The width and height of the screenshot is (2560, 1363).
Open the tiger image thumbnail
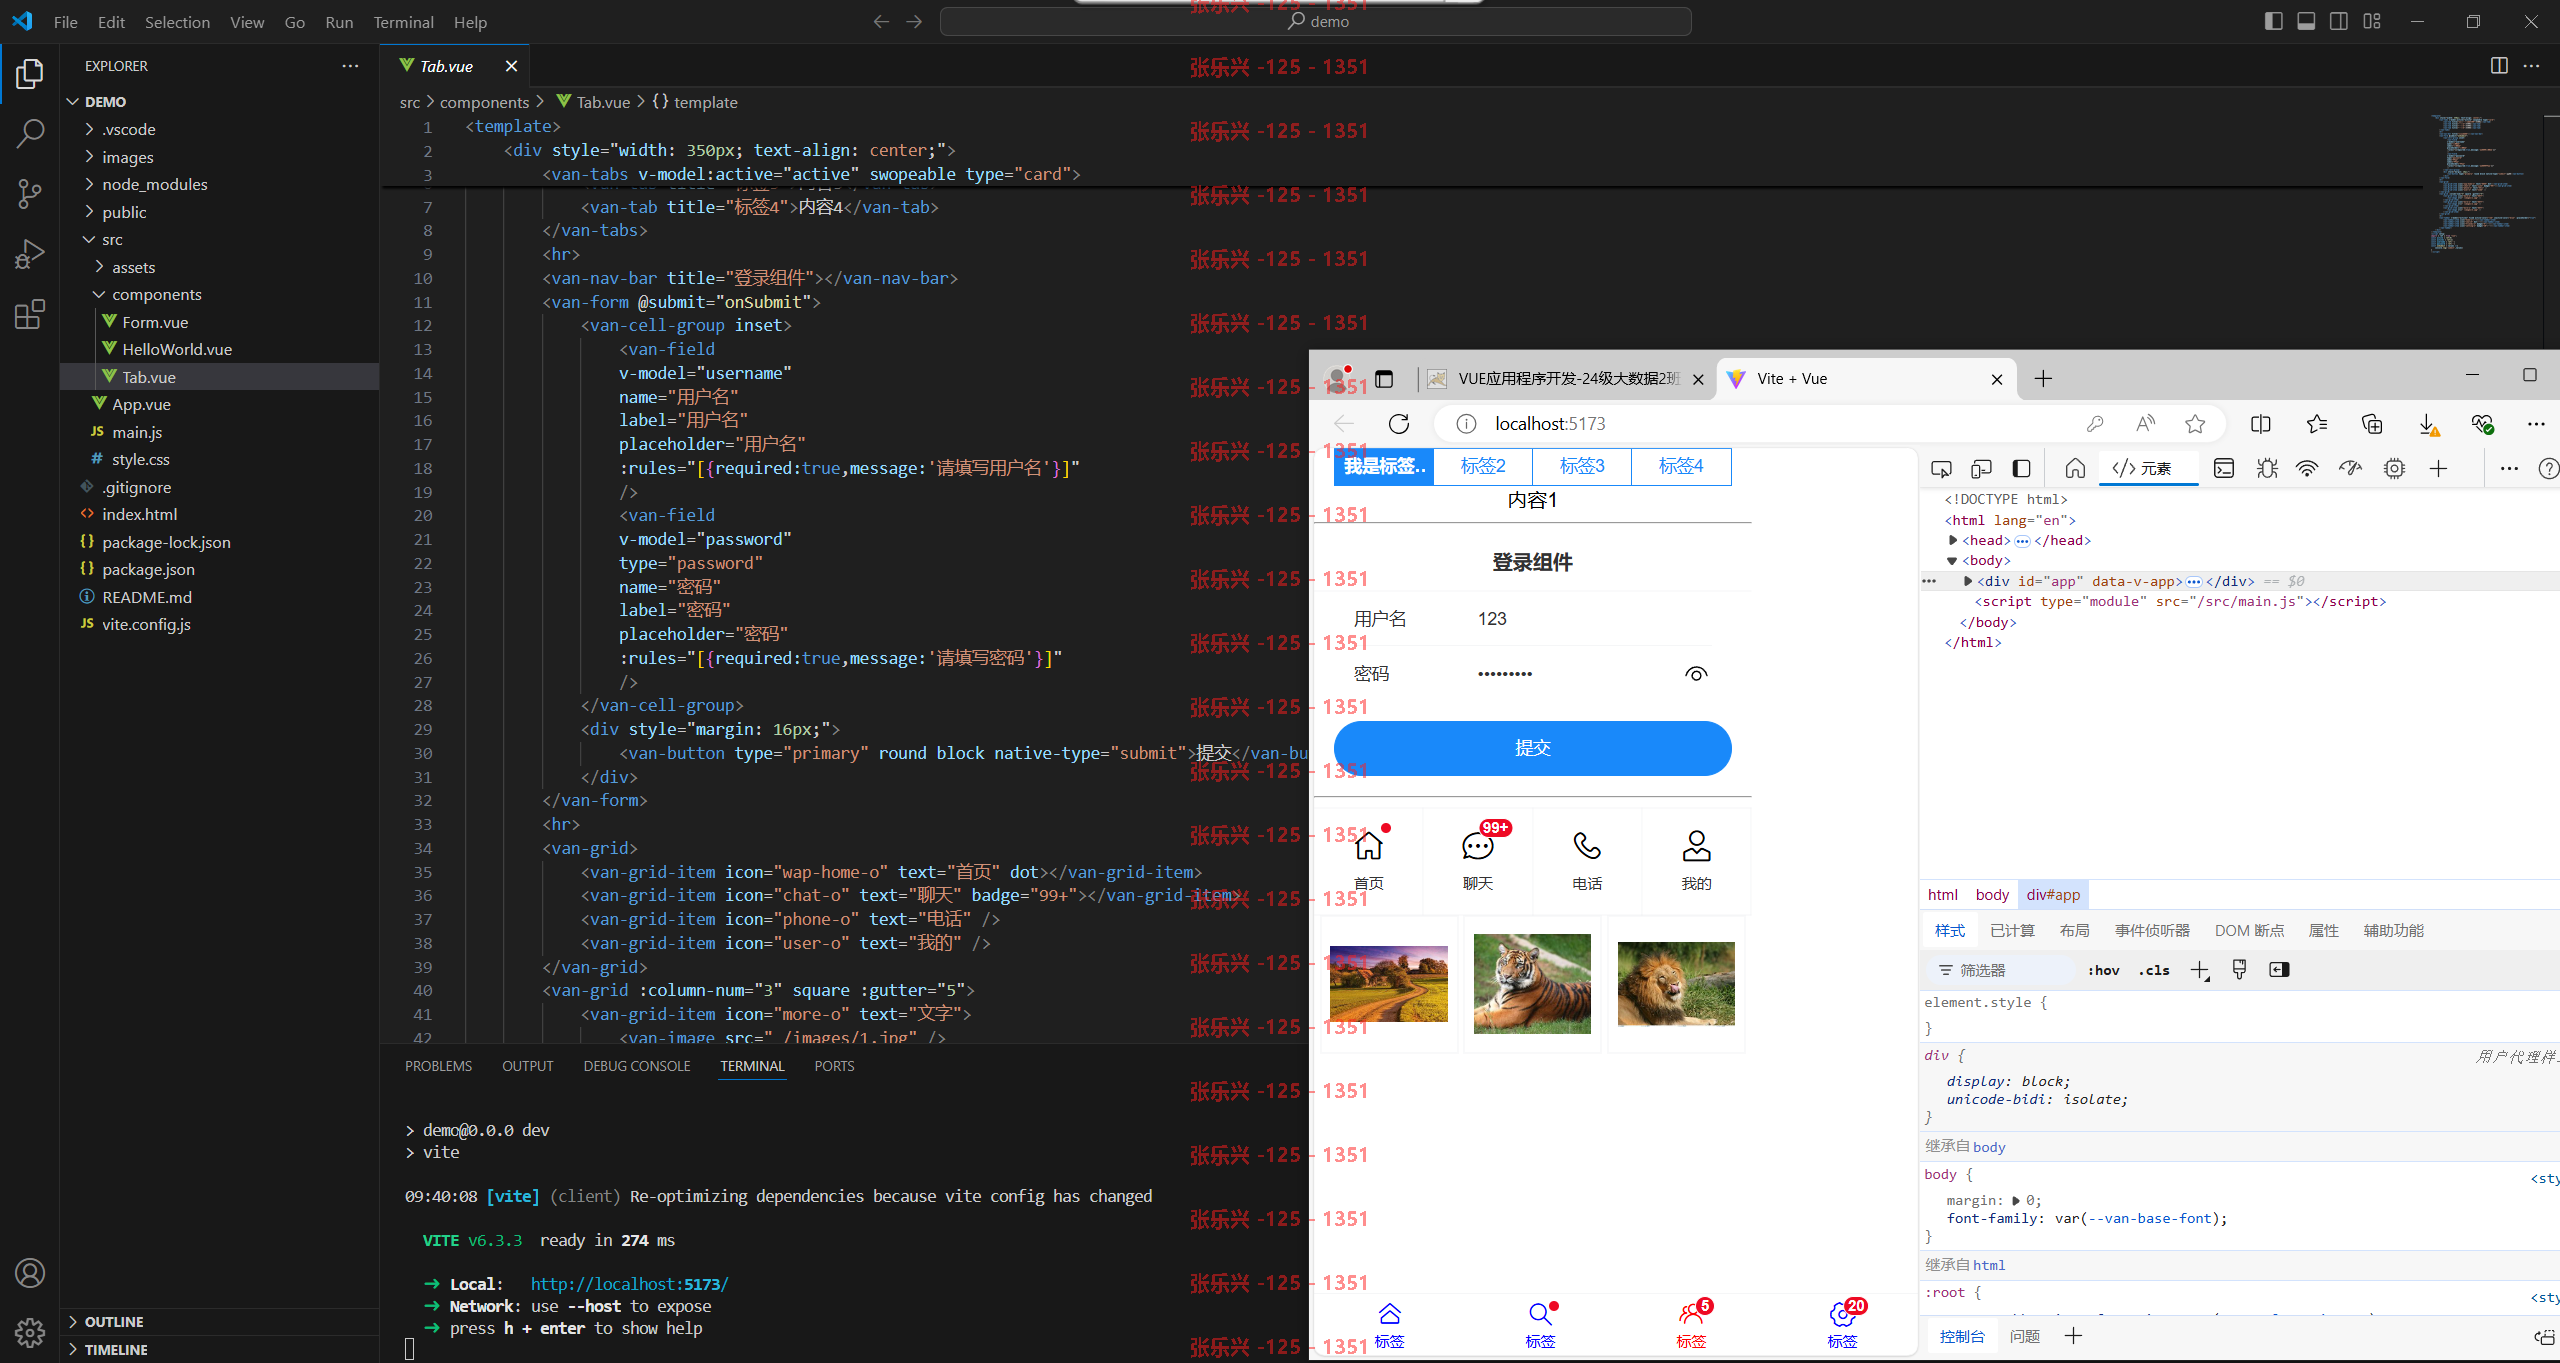click(1532, 984)
